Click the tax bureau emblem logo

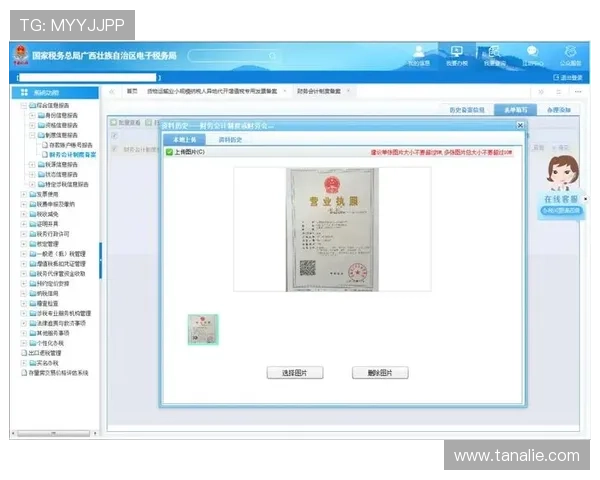click(x=21, y=55)
